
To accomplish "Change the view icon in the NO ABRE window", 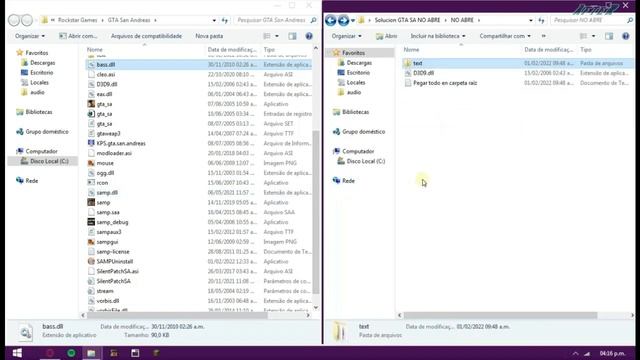I will click(584, 36).
